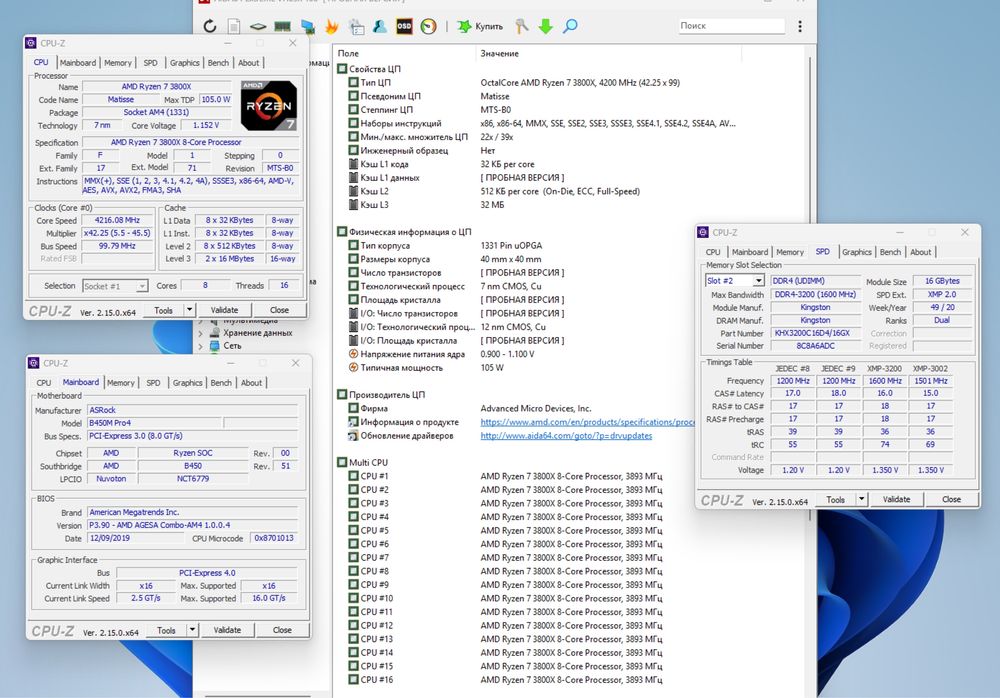
Task: Click the lightning icon beside Типичная мощность
Action: 353,368
